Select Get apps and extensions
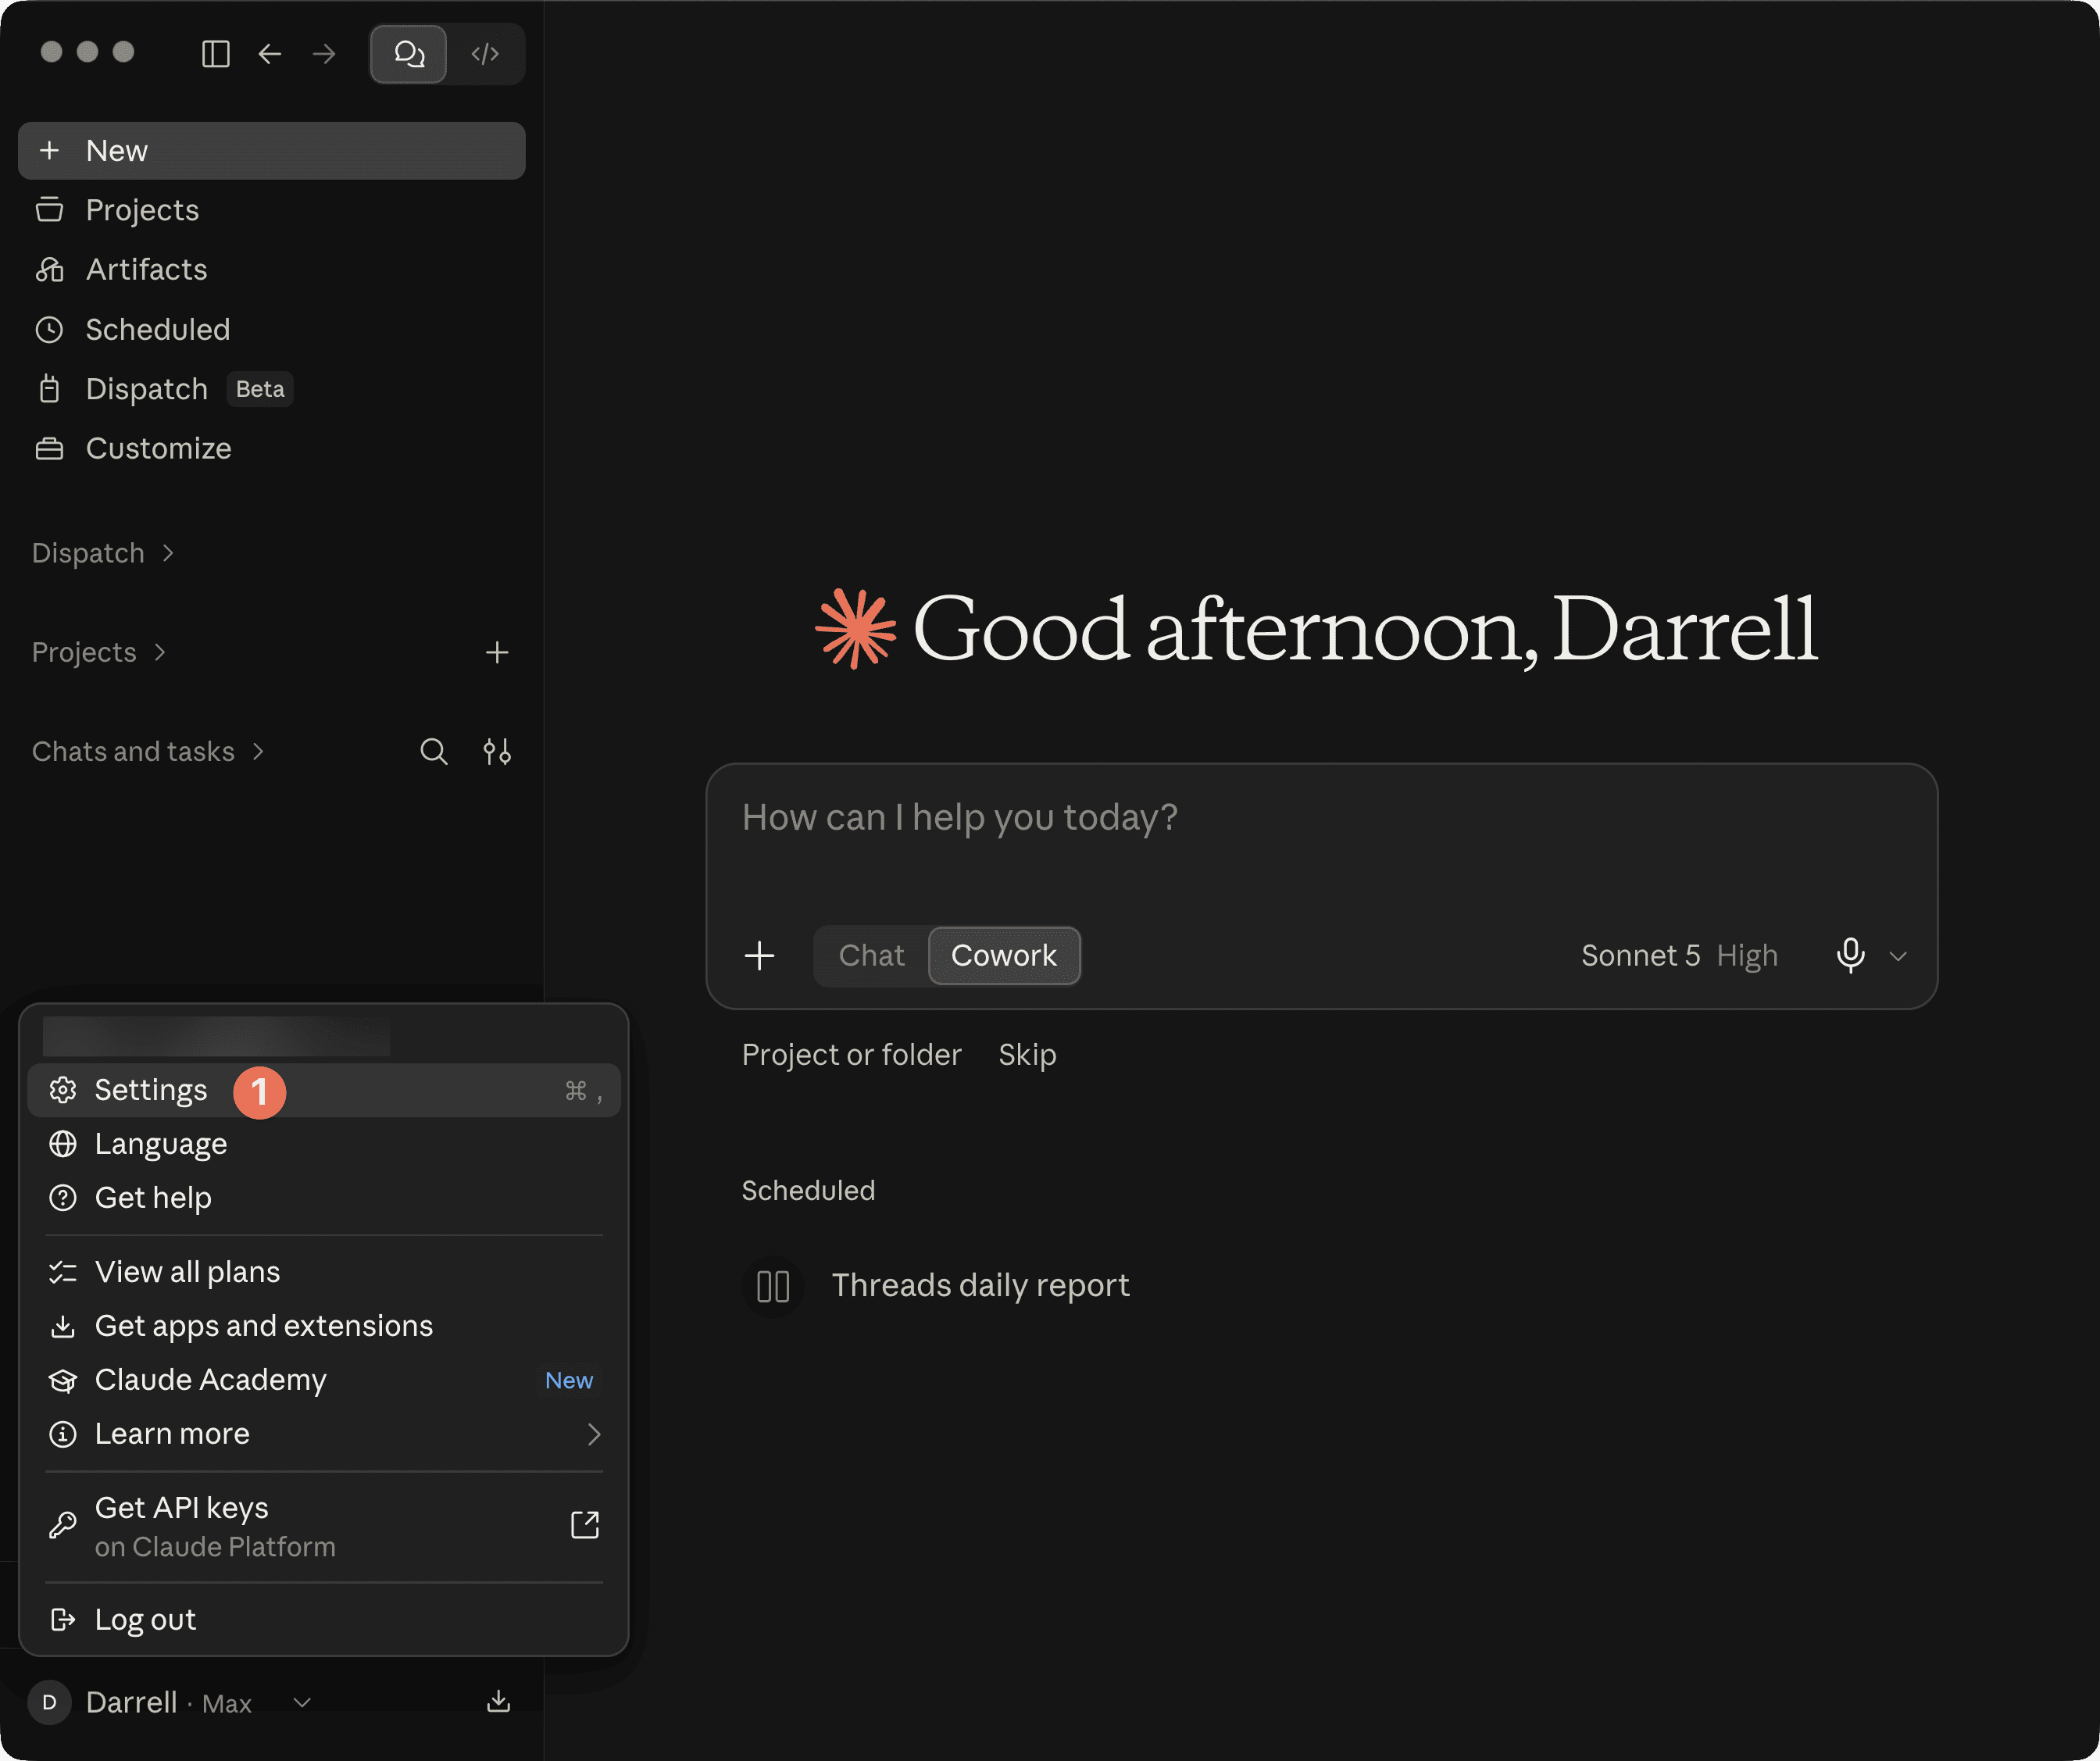Screen dimensions: 2100x1761 (x=324, y=1326)
